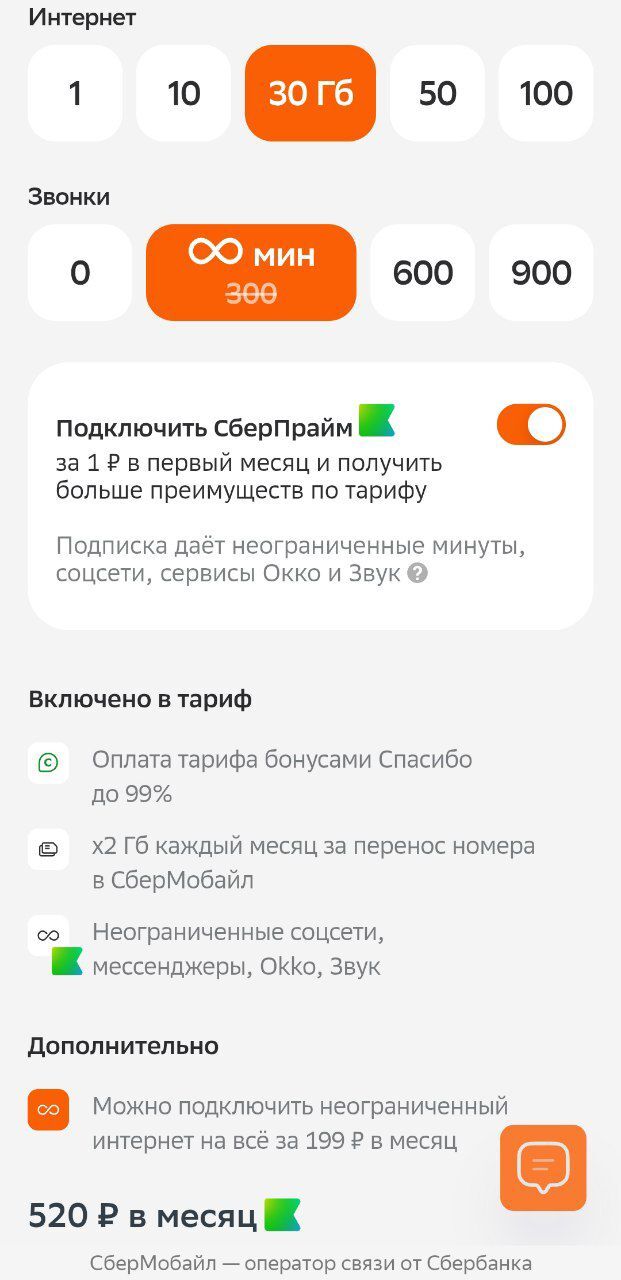The width and height of the screenshot is (621, 1280).
Task: Select 10 GB internet option
Action: (184, 93)
